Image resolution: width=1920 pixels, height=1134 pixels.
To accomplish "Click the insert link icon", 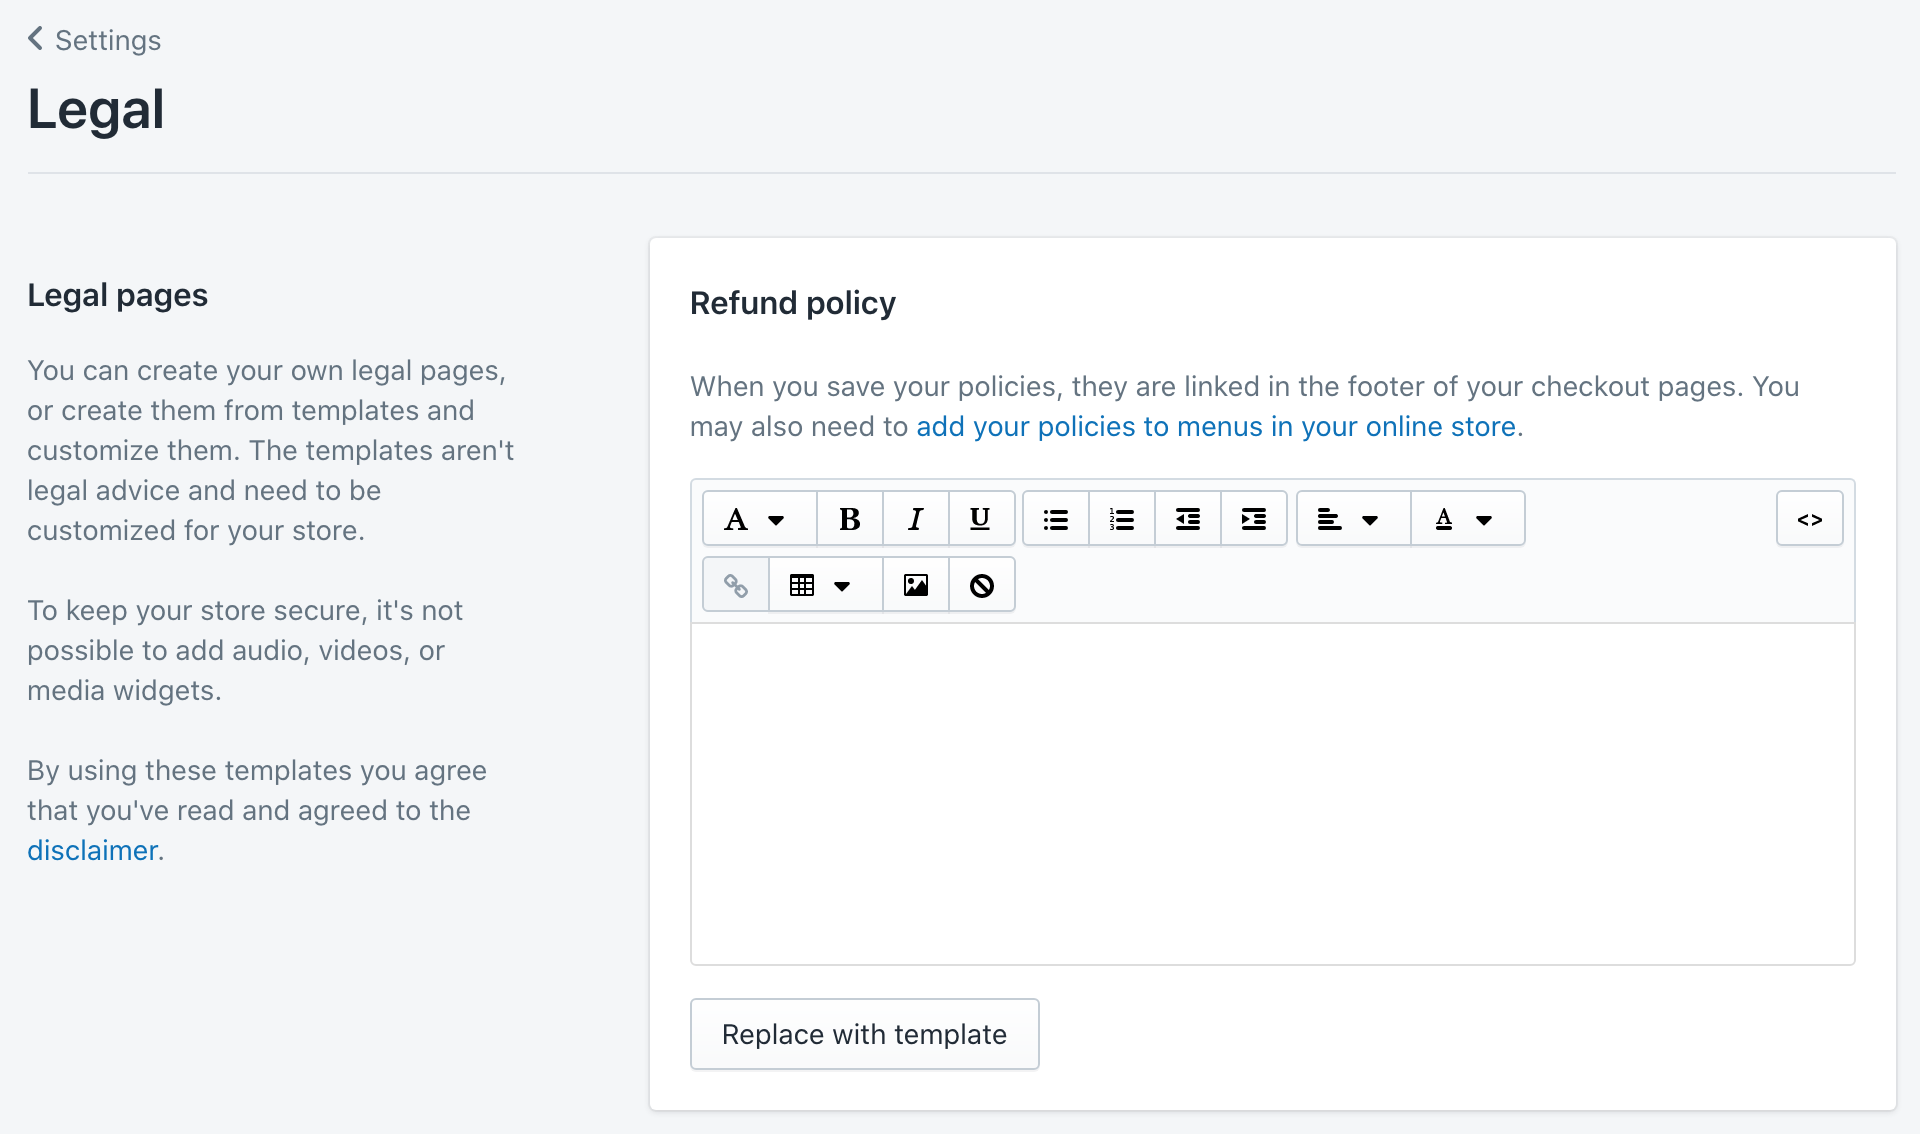I will (736, 585).
